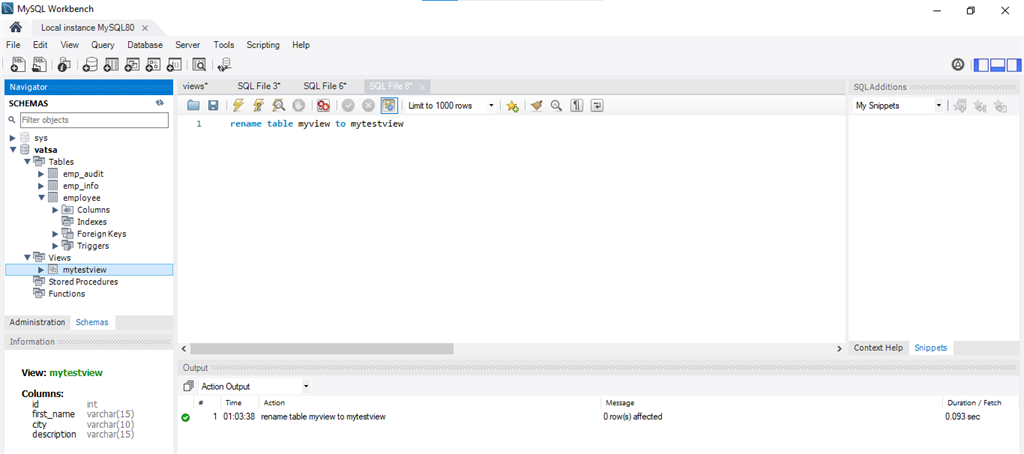Image resolution: width=1024 pixels, height=454 pixels.
Task: Create a new function icon
Action: (x=174, y=64)
